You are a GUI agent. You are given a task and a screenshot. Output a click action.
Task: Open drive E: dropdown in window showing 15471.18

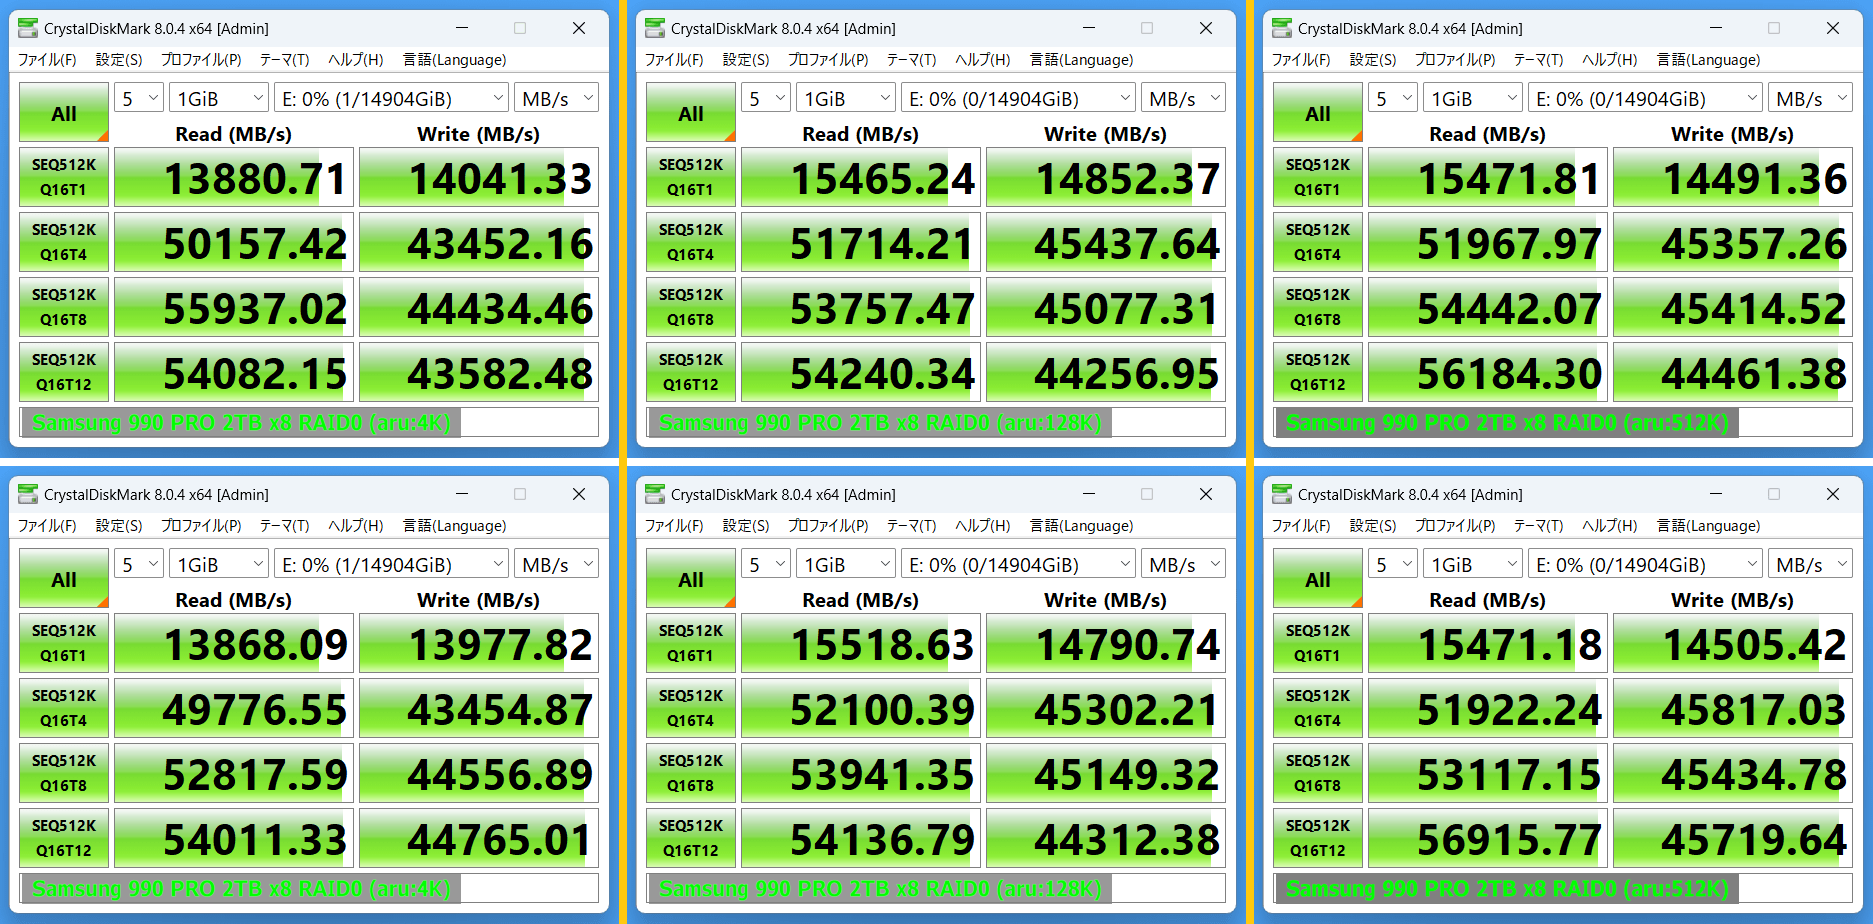click(1645, 564)
